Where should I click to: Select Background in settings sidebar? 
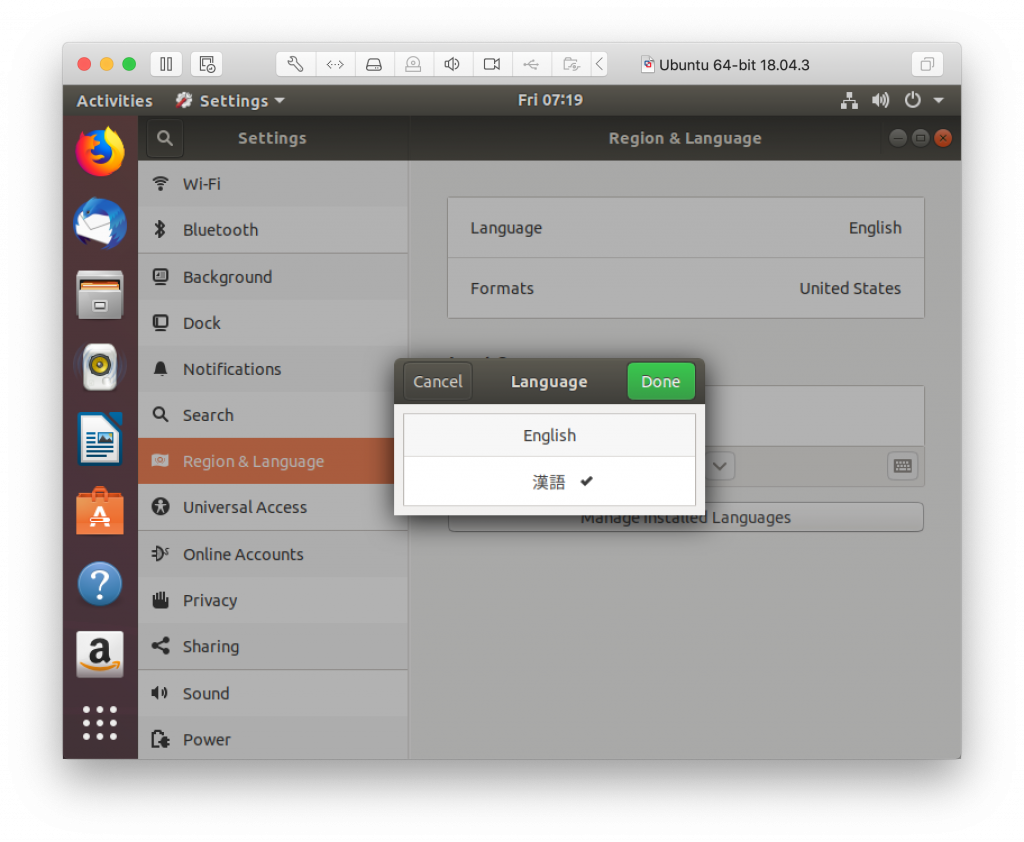tap(273, 277)
